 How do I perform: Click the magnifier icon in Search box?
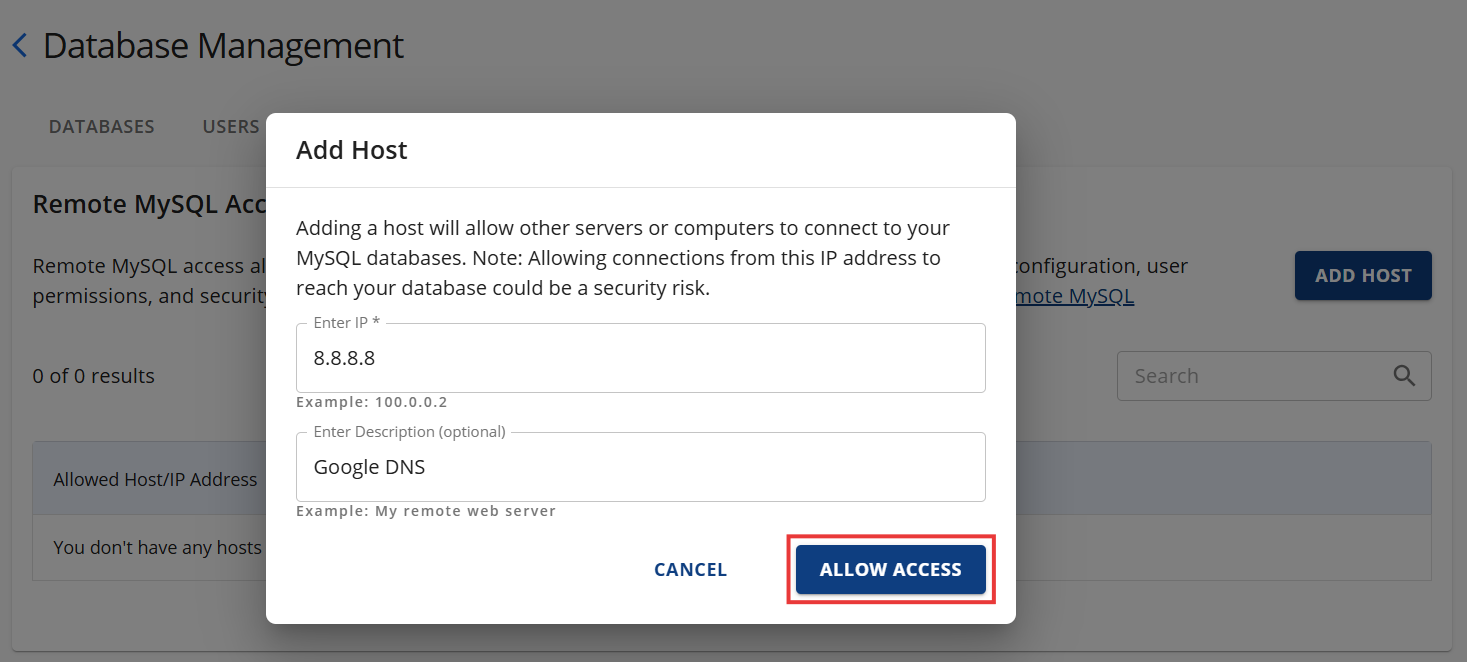click(x=1404, y=376)
